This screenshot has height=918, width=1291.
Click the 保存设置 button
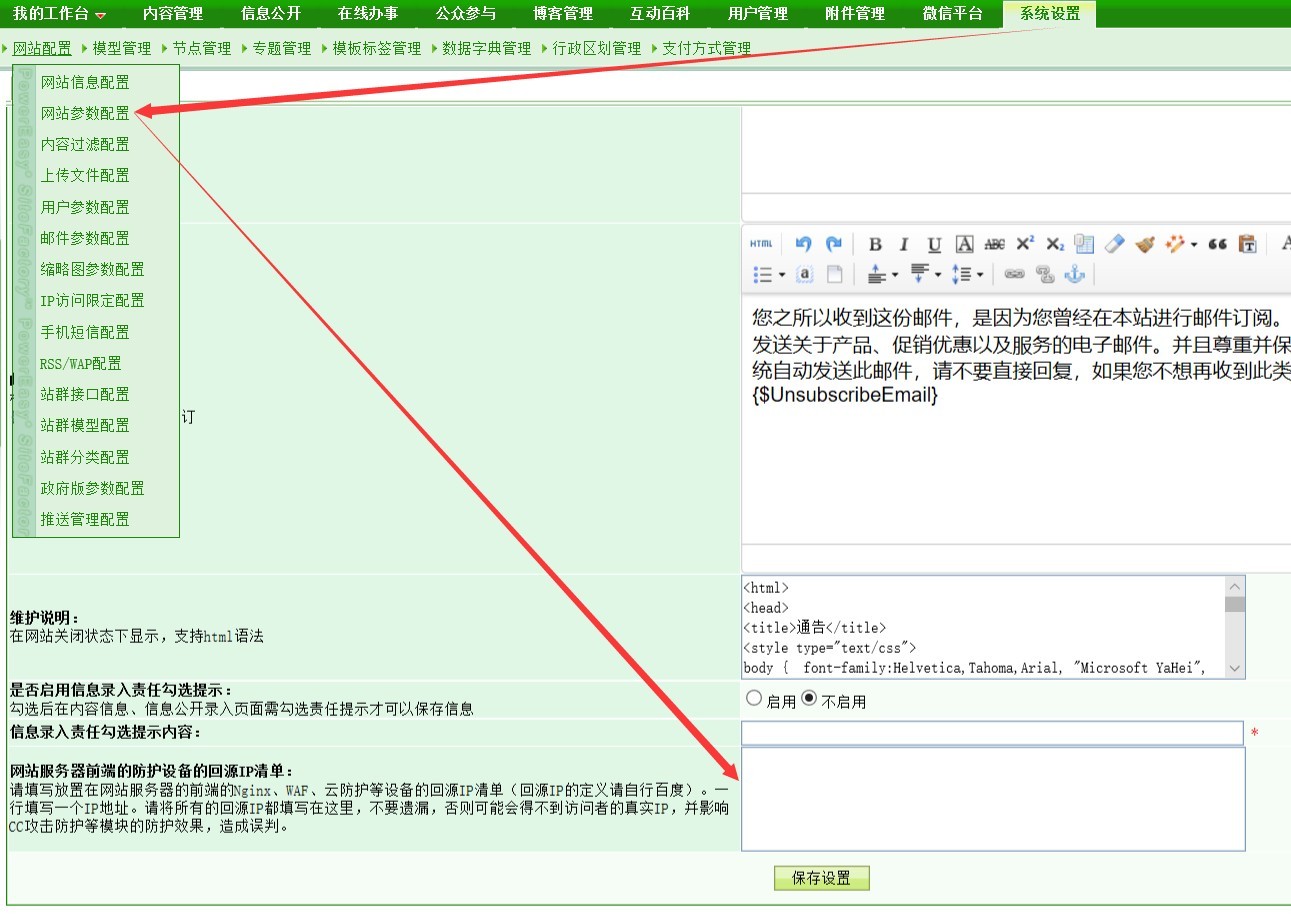click(x=821, y=878)
